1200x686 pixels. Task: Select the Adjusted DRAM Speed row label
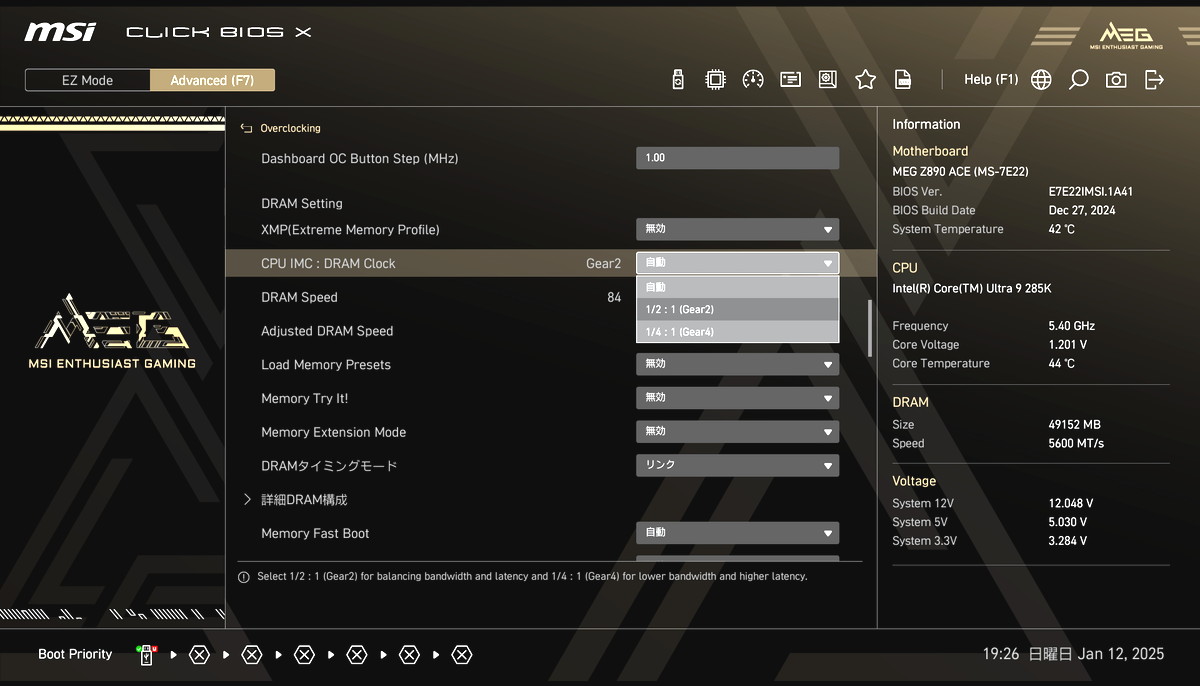click(327, 331)
